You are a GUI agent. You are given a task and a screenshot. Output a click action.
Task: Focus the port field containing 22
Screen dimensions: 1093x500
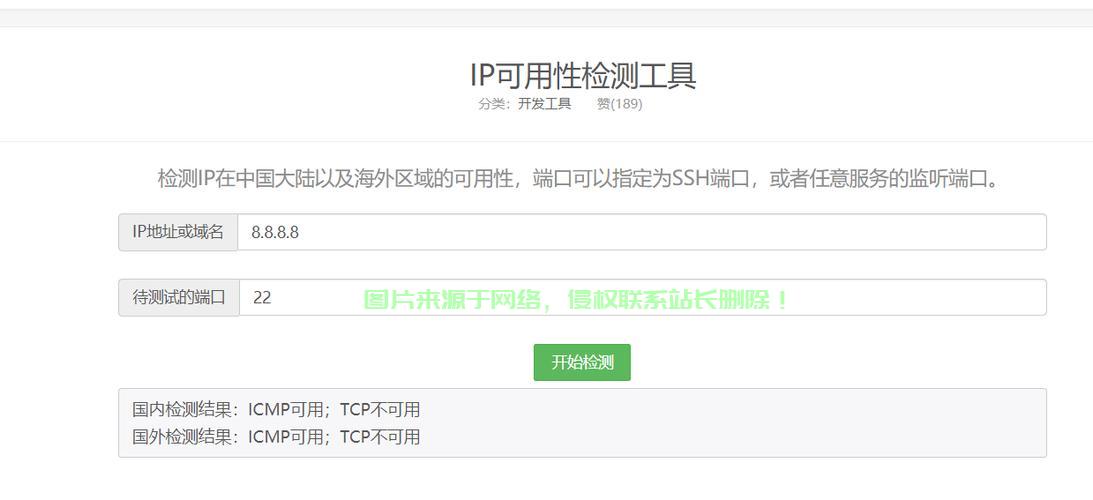click(643, 298)
